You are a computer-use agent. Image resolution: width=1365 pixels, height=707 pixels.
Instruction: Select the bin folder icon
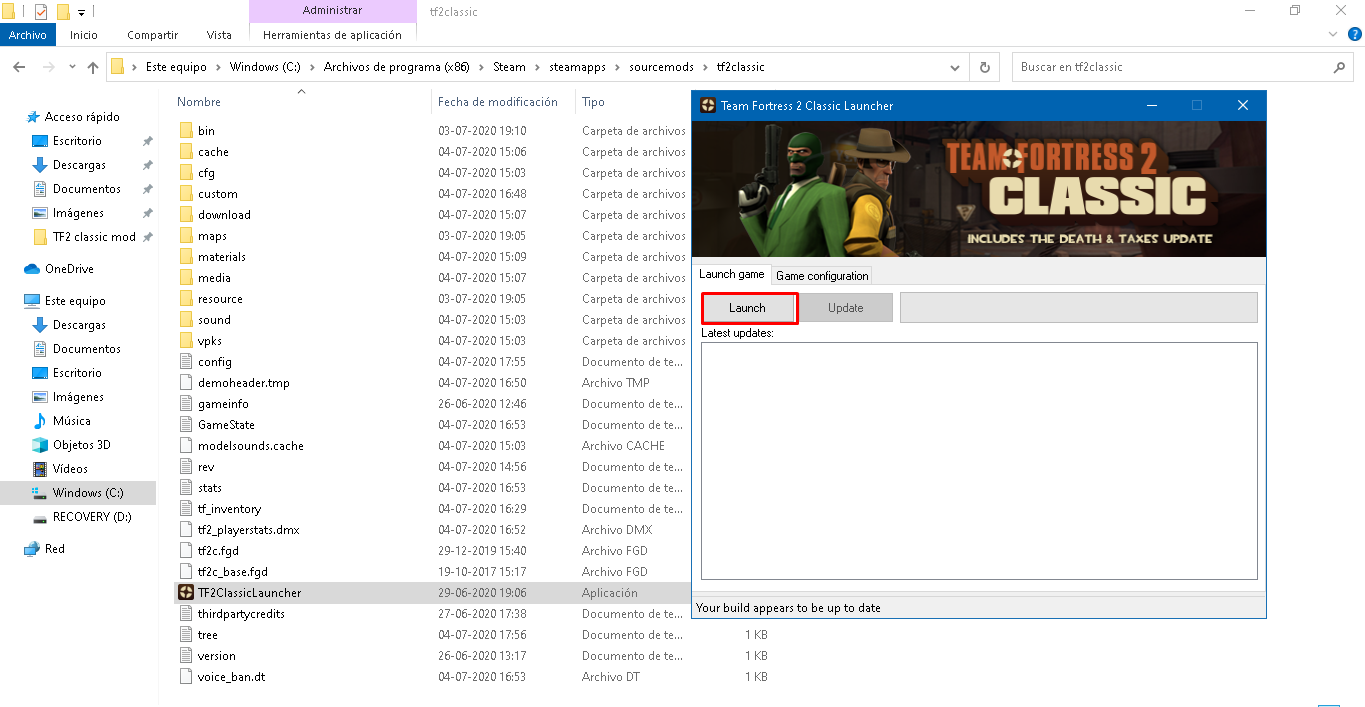pos(185,131)
